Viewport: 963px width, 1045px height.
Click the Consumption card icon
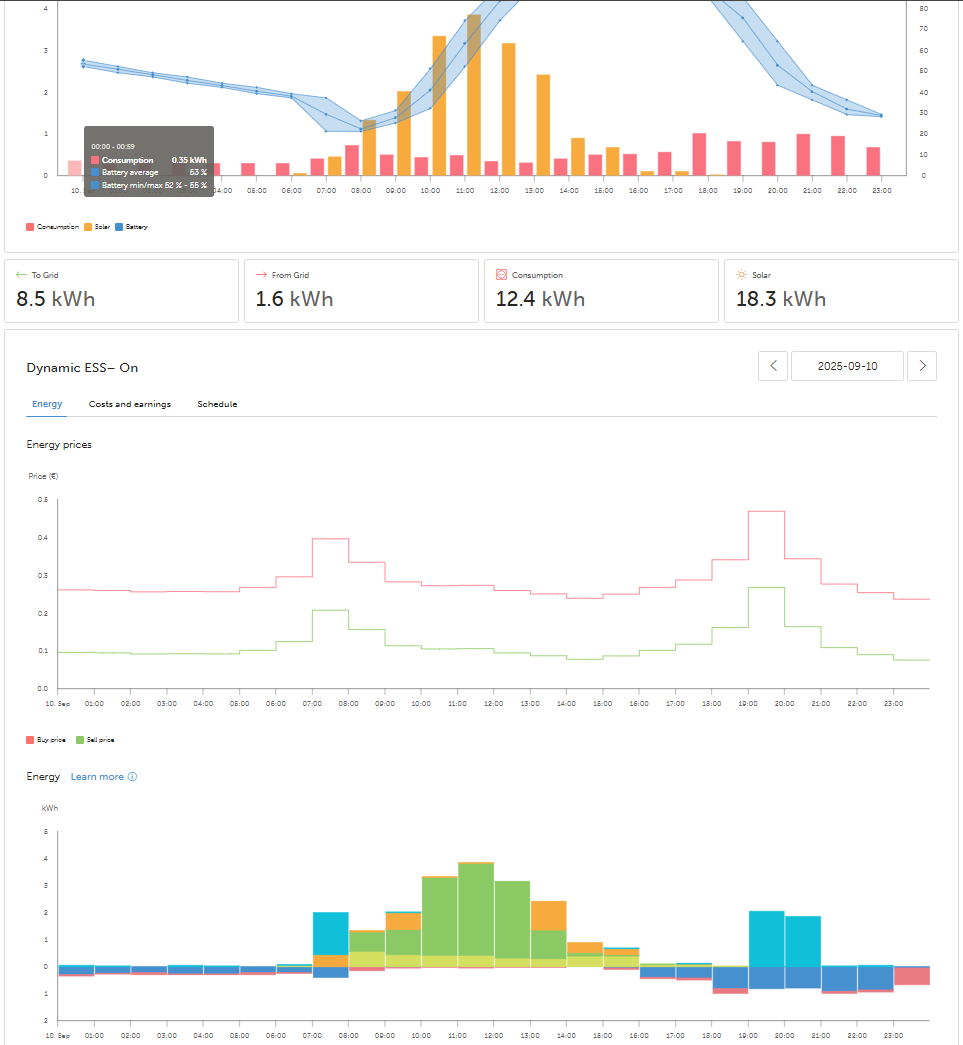[x=502, y=275]
